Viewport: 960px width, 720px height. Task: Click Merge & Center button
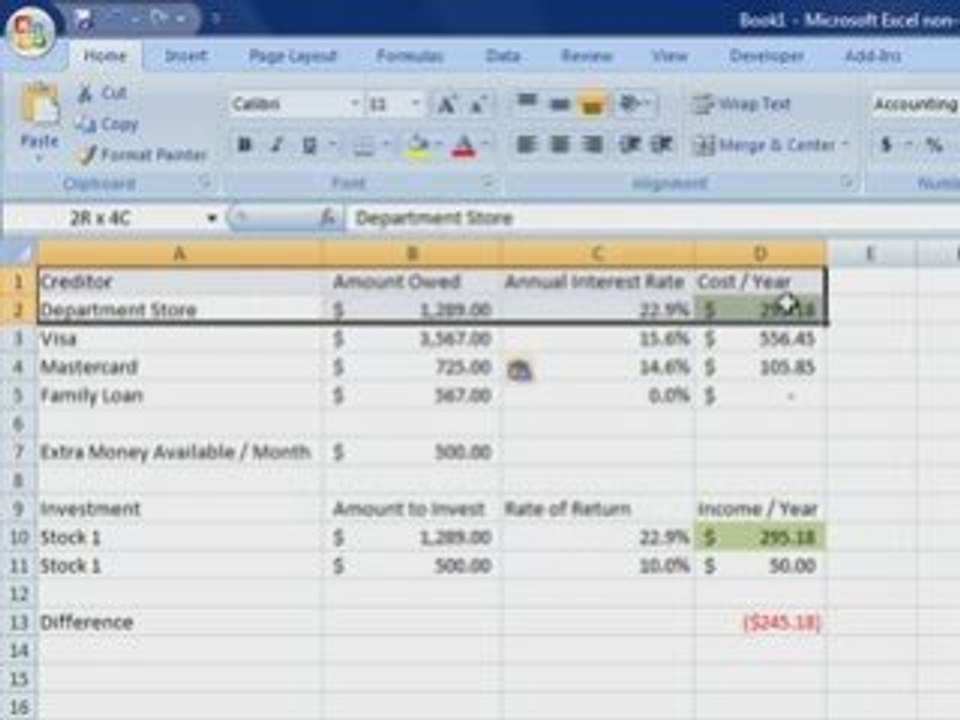764,145
